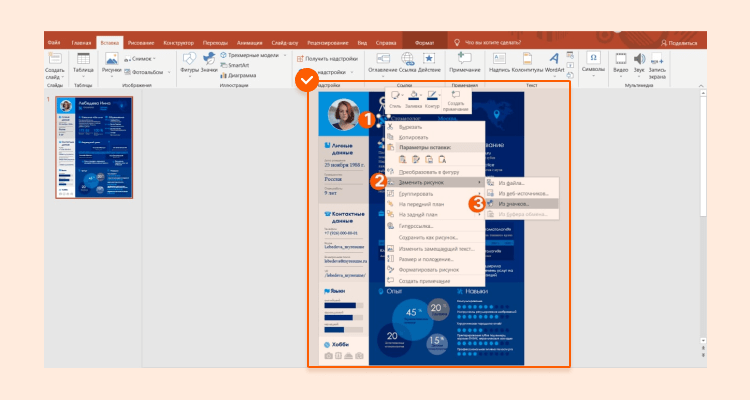Expand the Заменить рисунок submenu
Image resolution: width=750 pixels, height=400 pixels.
point(435,182)
